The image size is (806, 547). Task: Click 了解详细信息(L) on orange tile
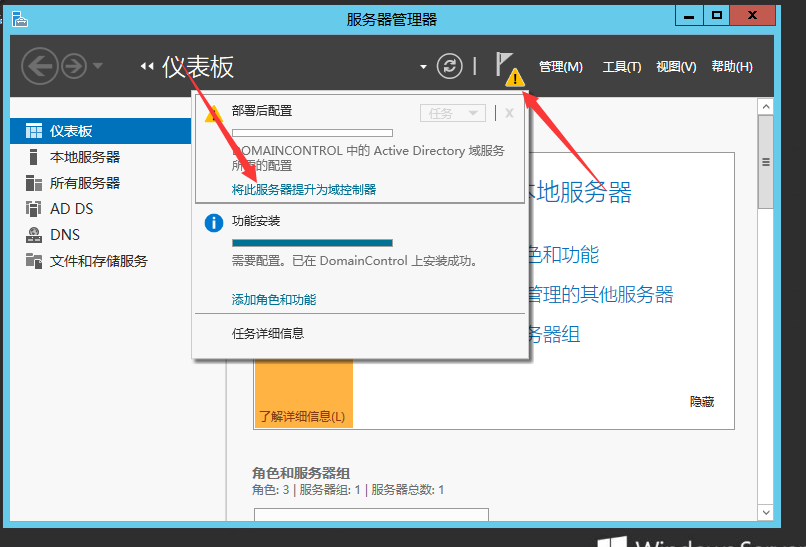[x=302, y=416]
